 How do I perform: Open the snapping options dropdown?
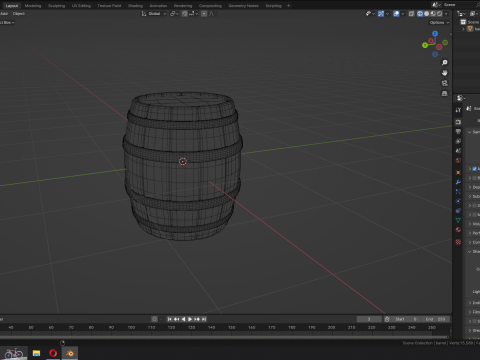(194, 14)
